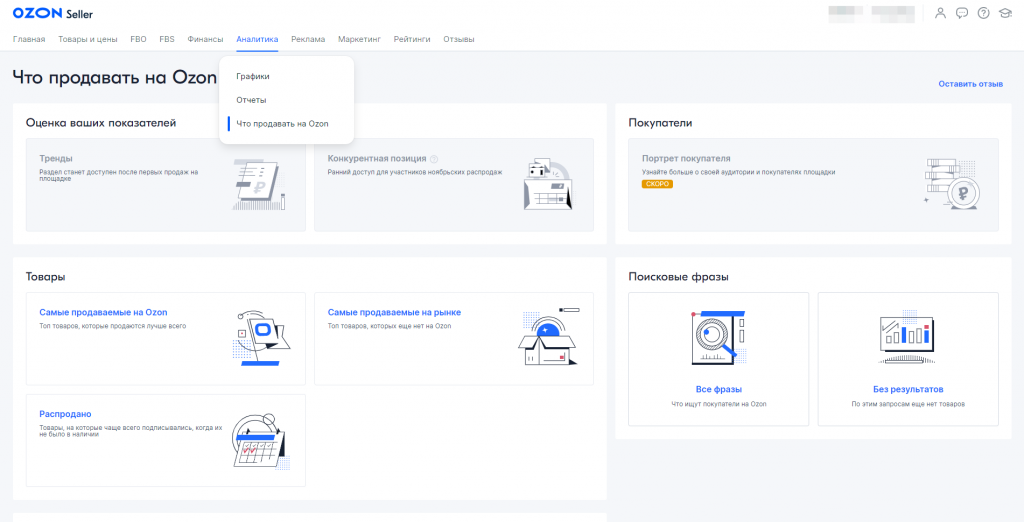The height and width of the screenshot is (522, 1024).
Task: Click the Оставить отзыв link
Action: (x=970, y=84)
